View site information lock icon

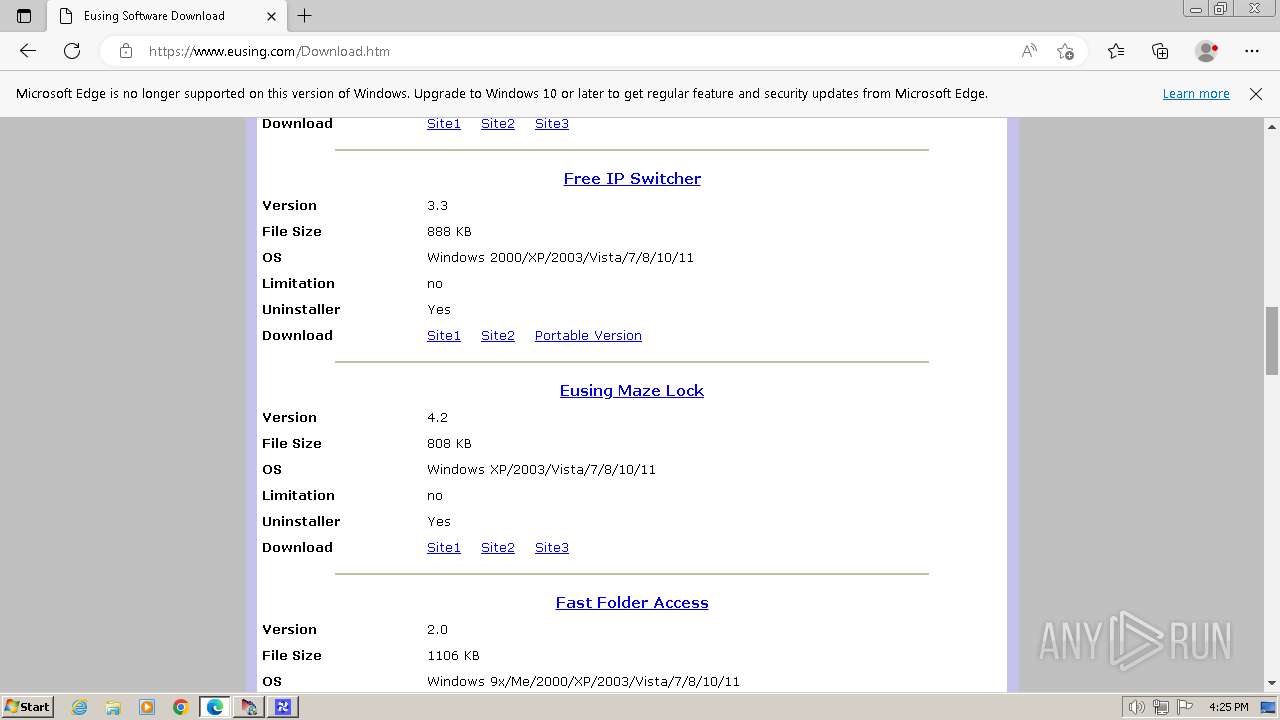pos(126,51)
